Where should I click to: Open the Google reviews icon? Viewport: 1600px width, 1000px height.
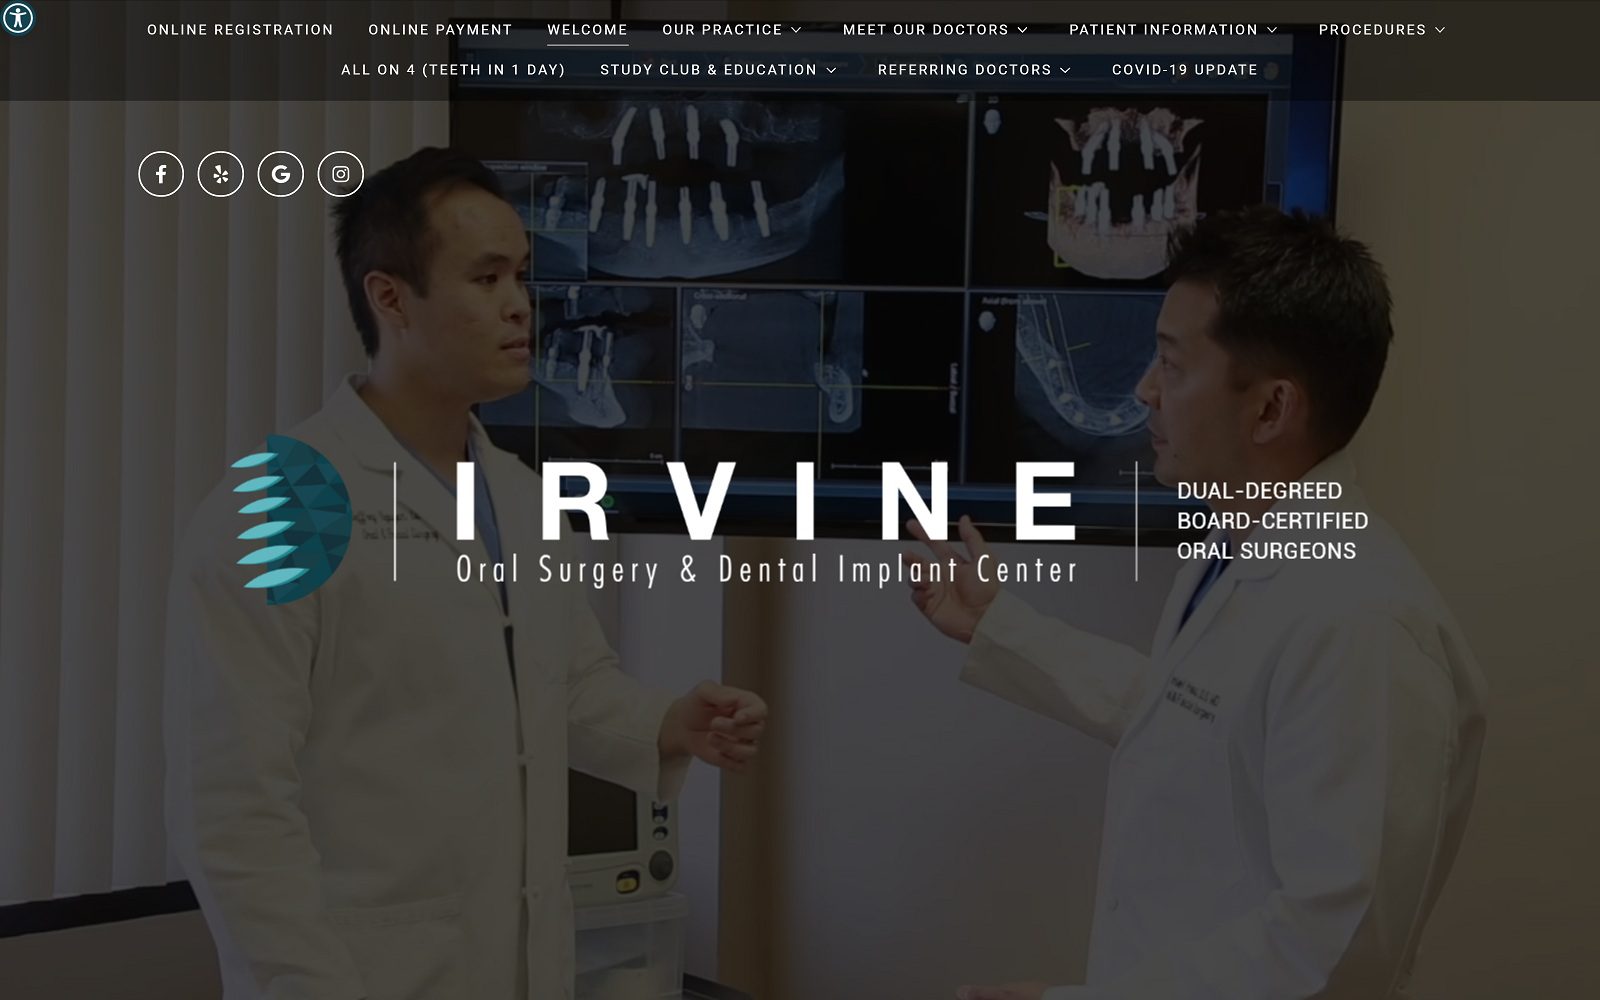(281, 174)
